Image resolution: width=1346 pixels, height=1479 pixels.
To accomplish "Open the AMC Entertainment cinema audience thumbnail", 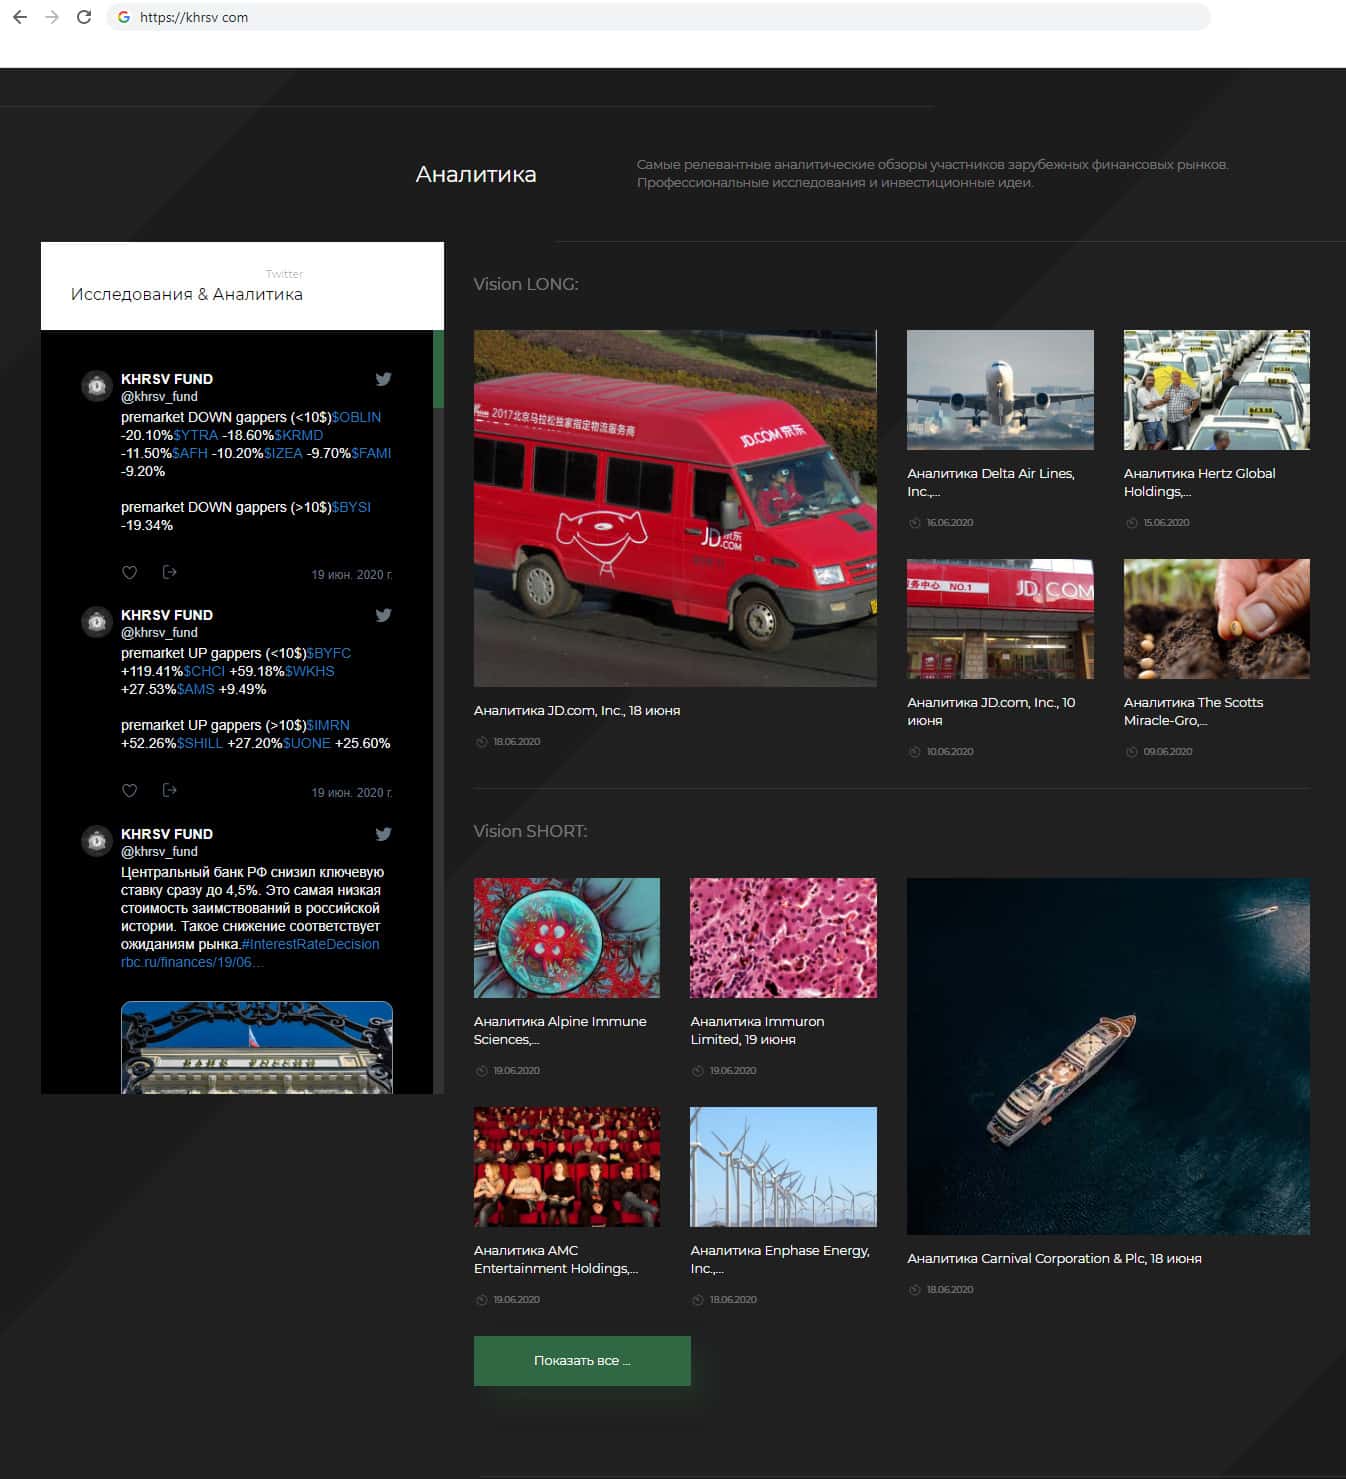I will click(x=567, y=1167).
